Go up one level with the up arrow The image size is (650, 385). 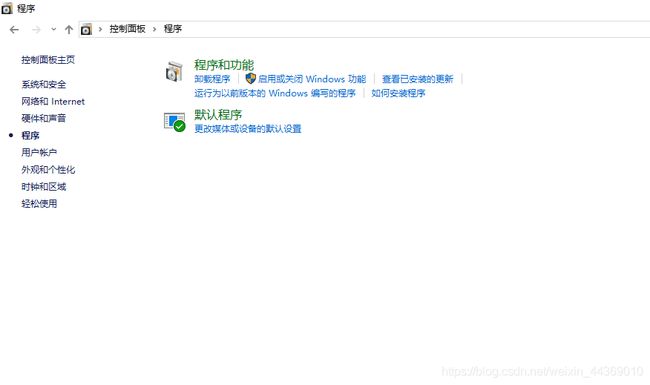pos(69,29)
